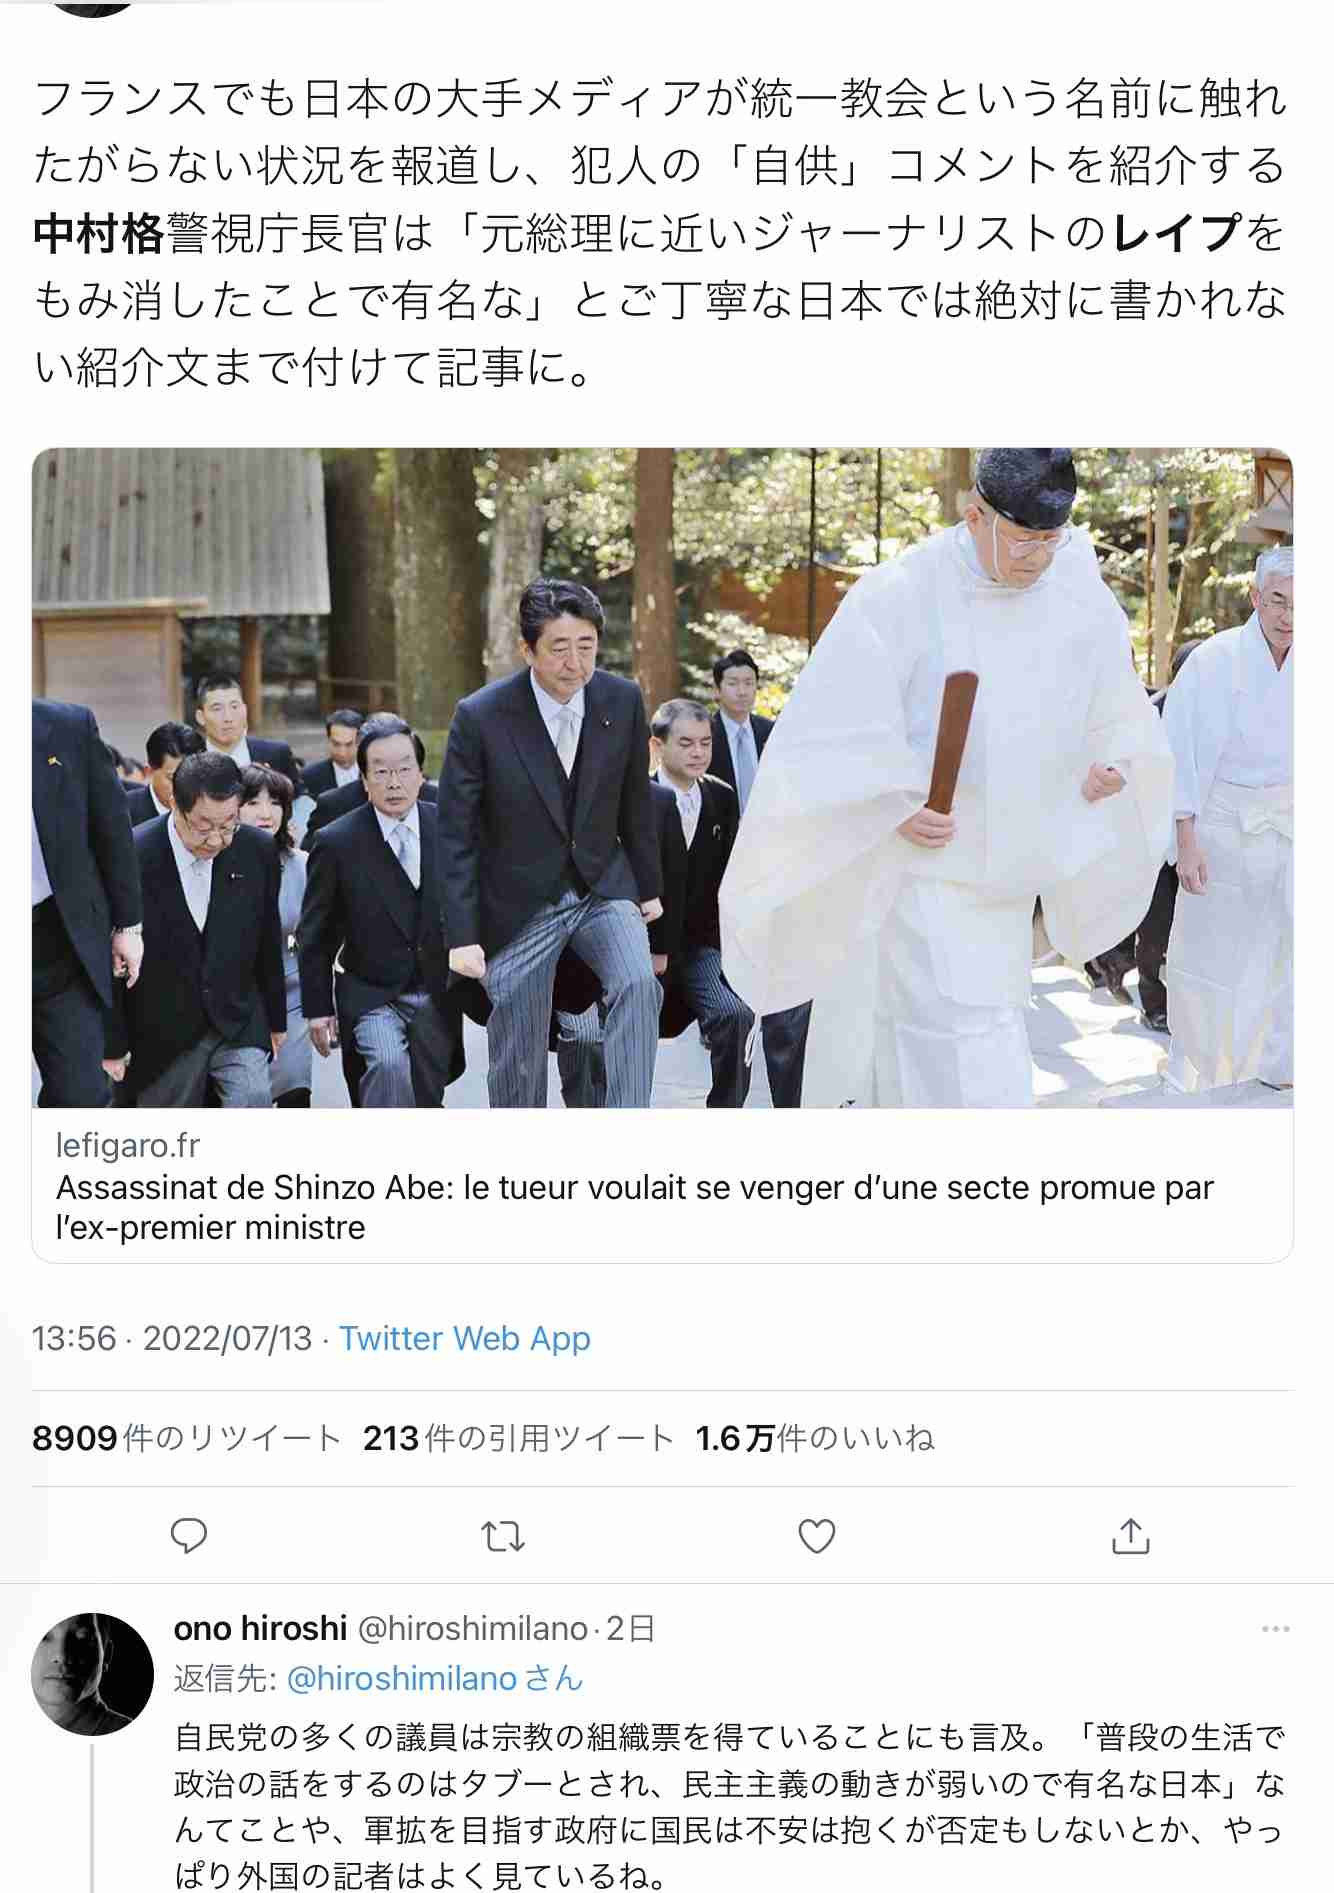Click the lefigaro.fr domain label
The width and height of the screenshot is (1334, 1893).
(x=127, y=1145)
